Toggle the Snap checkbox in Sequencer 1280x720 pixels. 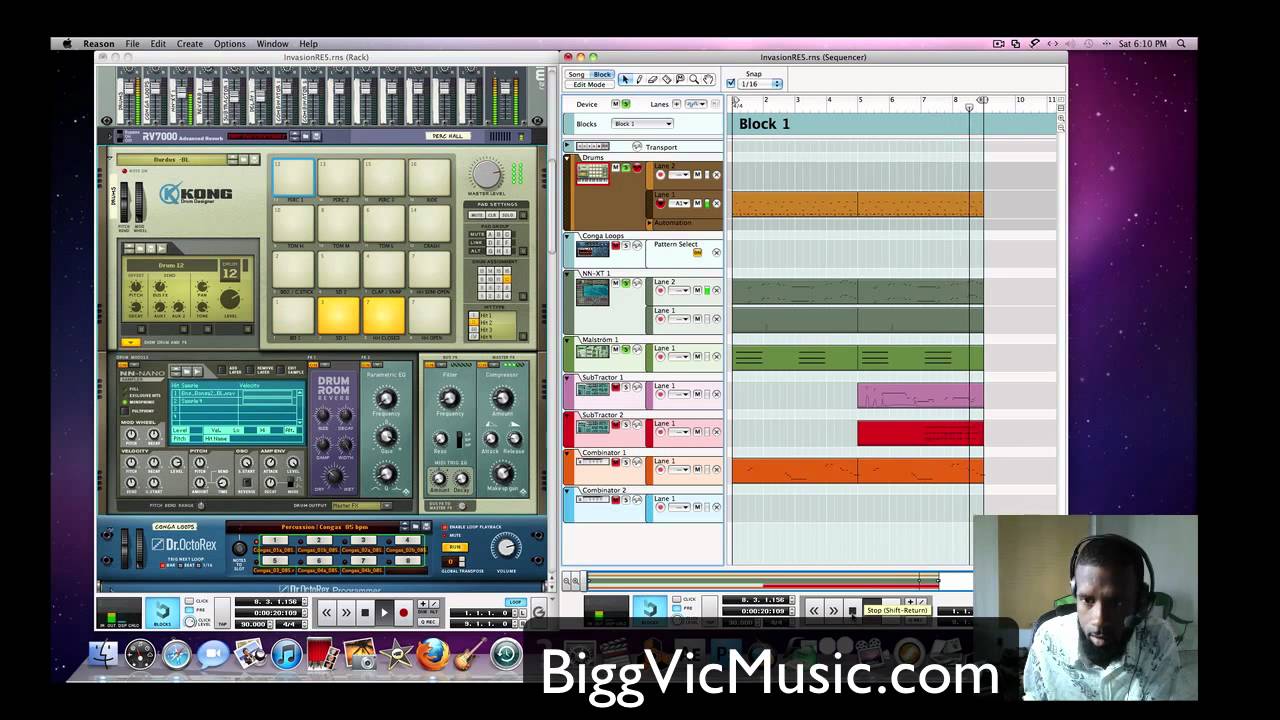coord(730,84)
